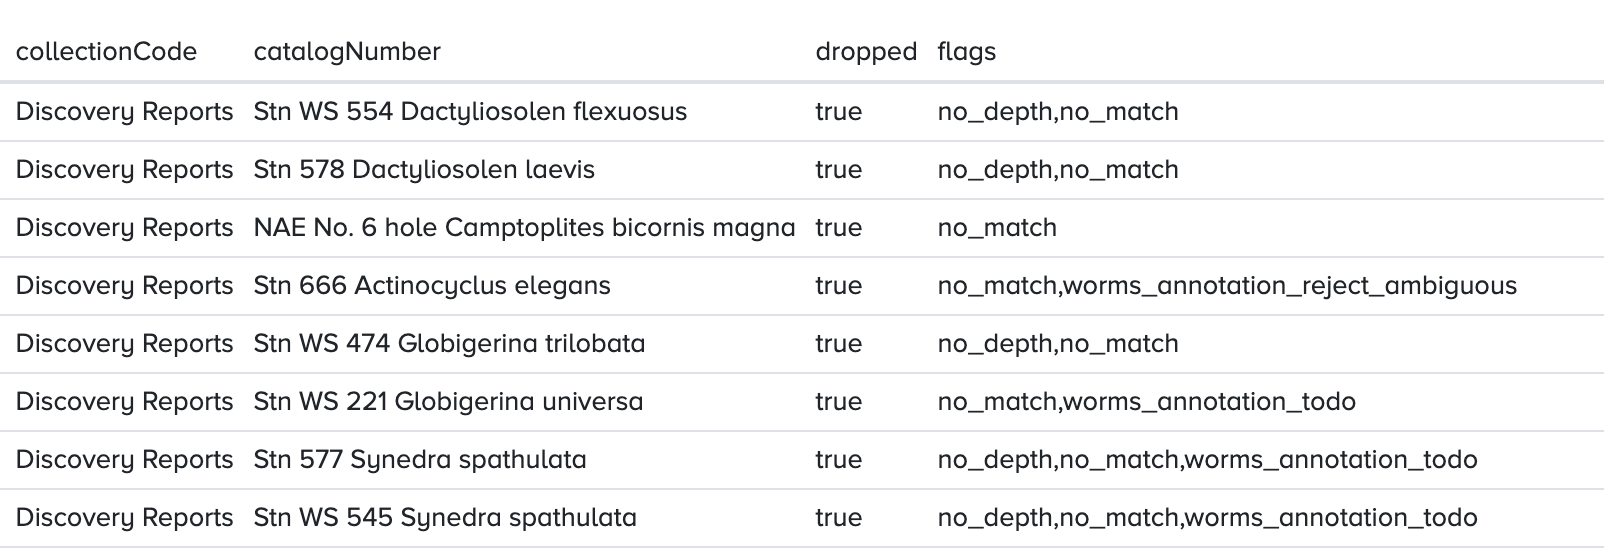The image size is (1604, 548).
Task: Select flags cell for Globigerina universa row
Action: point(1147,401)
